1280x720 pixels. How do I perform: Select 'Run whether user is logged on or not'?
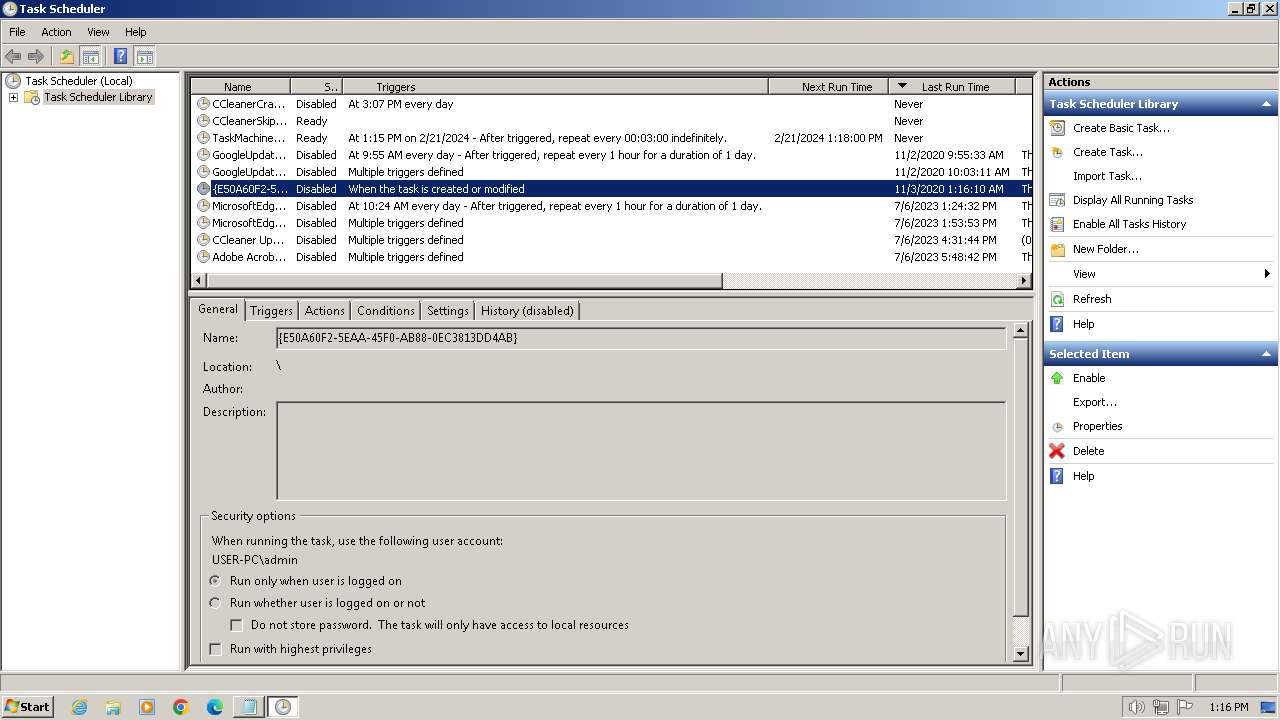coord(215,603)
